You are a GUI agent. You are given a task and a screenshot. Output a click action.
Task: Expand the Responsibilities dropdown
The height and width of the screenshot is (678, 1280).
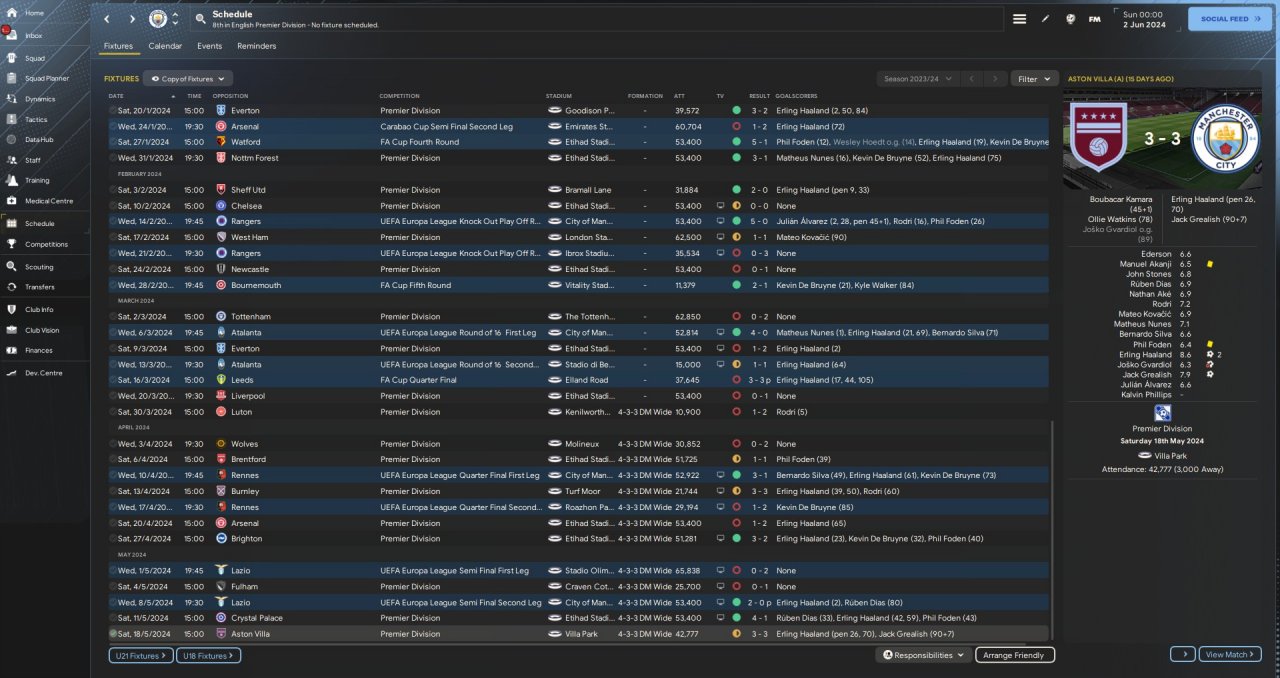point(924,655)
